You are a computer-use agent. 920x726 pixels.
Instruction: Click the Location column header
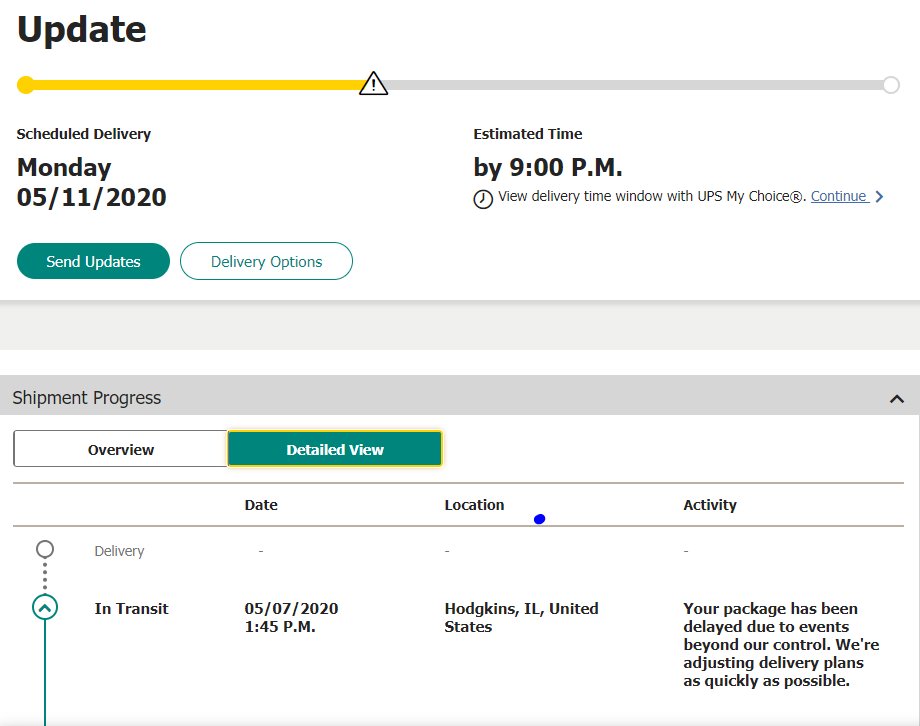(x=474, y=505)
